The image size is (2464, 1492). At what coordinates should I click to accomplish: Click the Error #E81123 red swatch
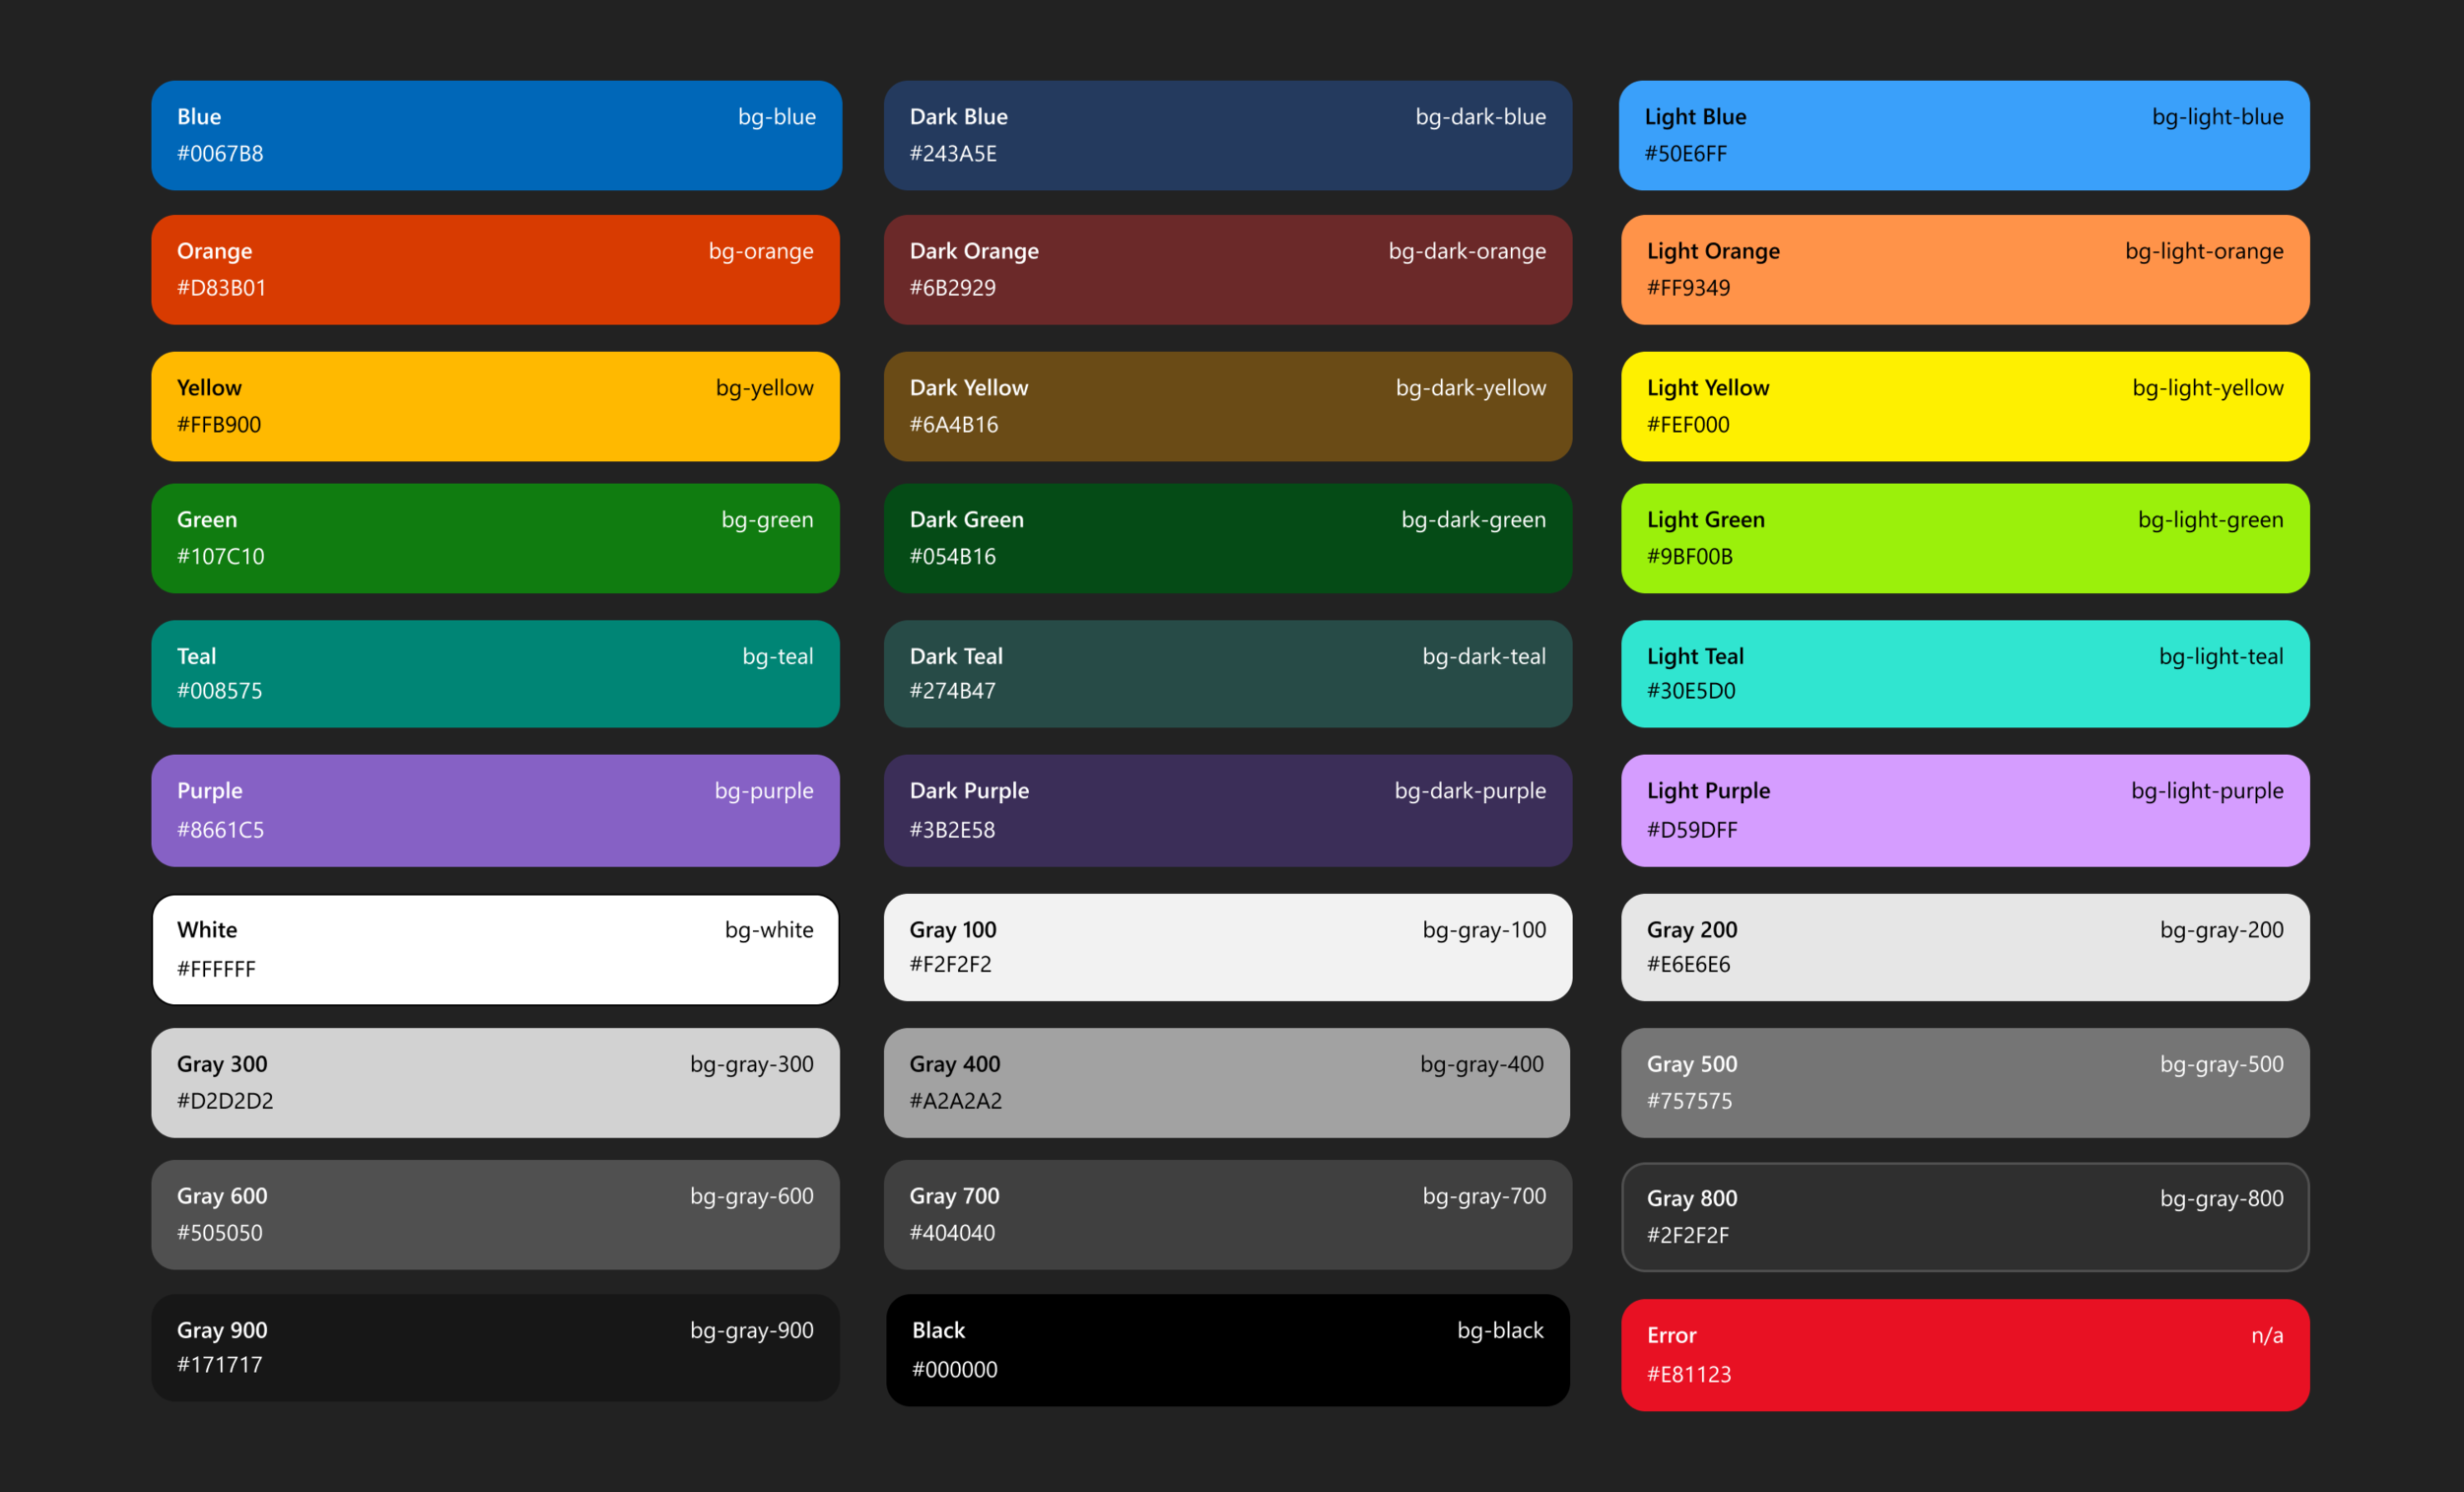[1964, 1354]
